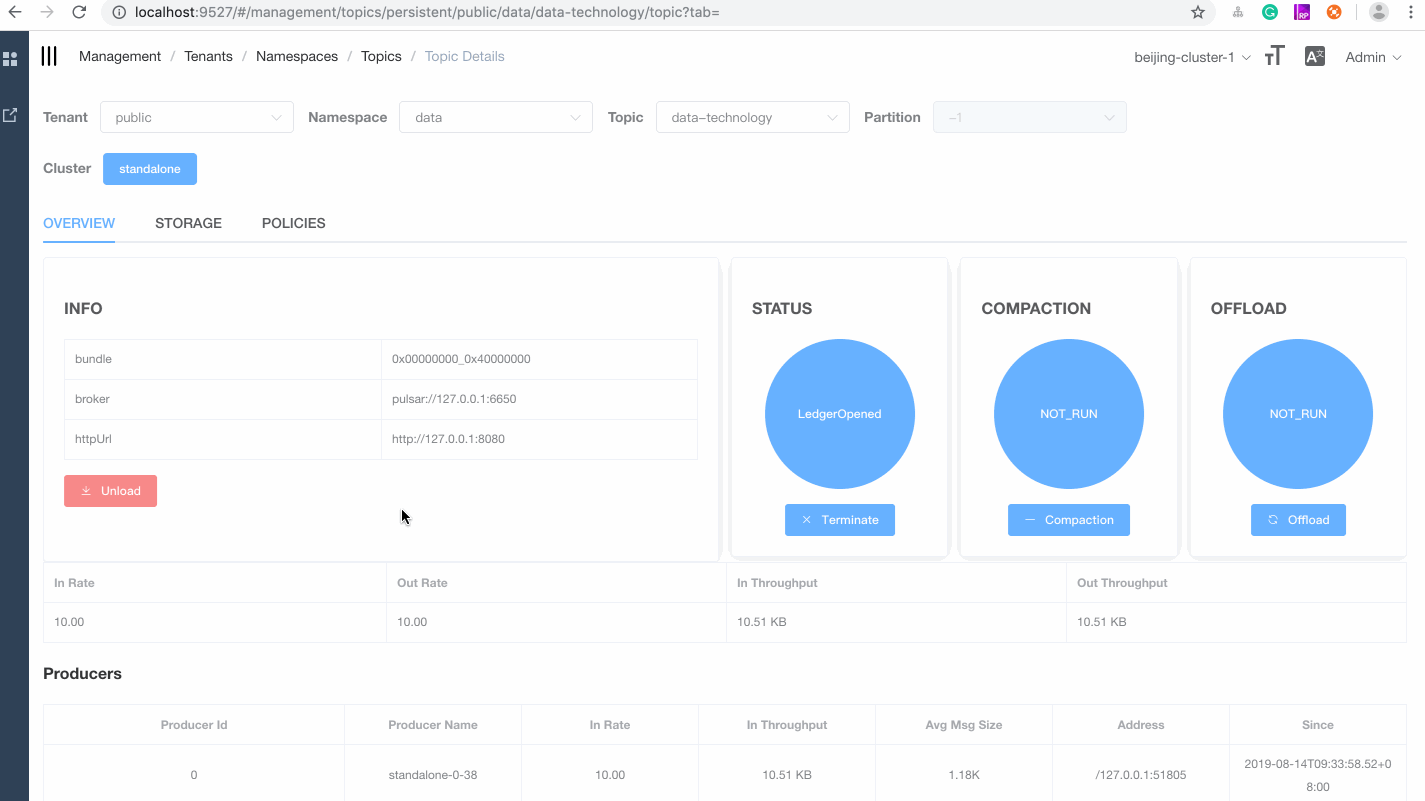Viewport: 1425px width, 801px height.
Task: Click inside the browser address bar
Action: [x=600, y=12]
